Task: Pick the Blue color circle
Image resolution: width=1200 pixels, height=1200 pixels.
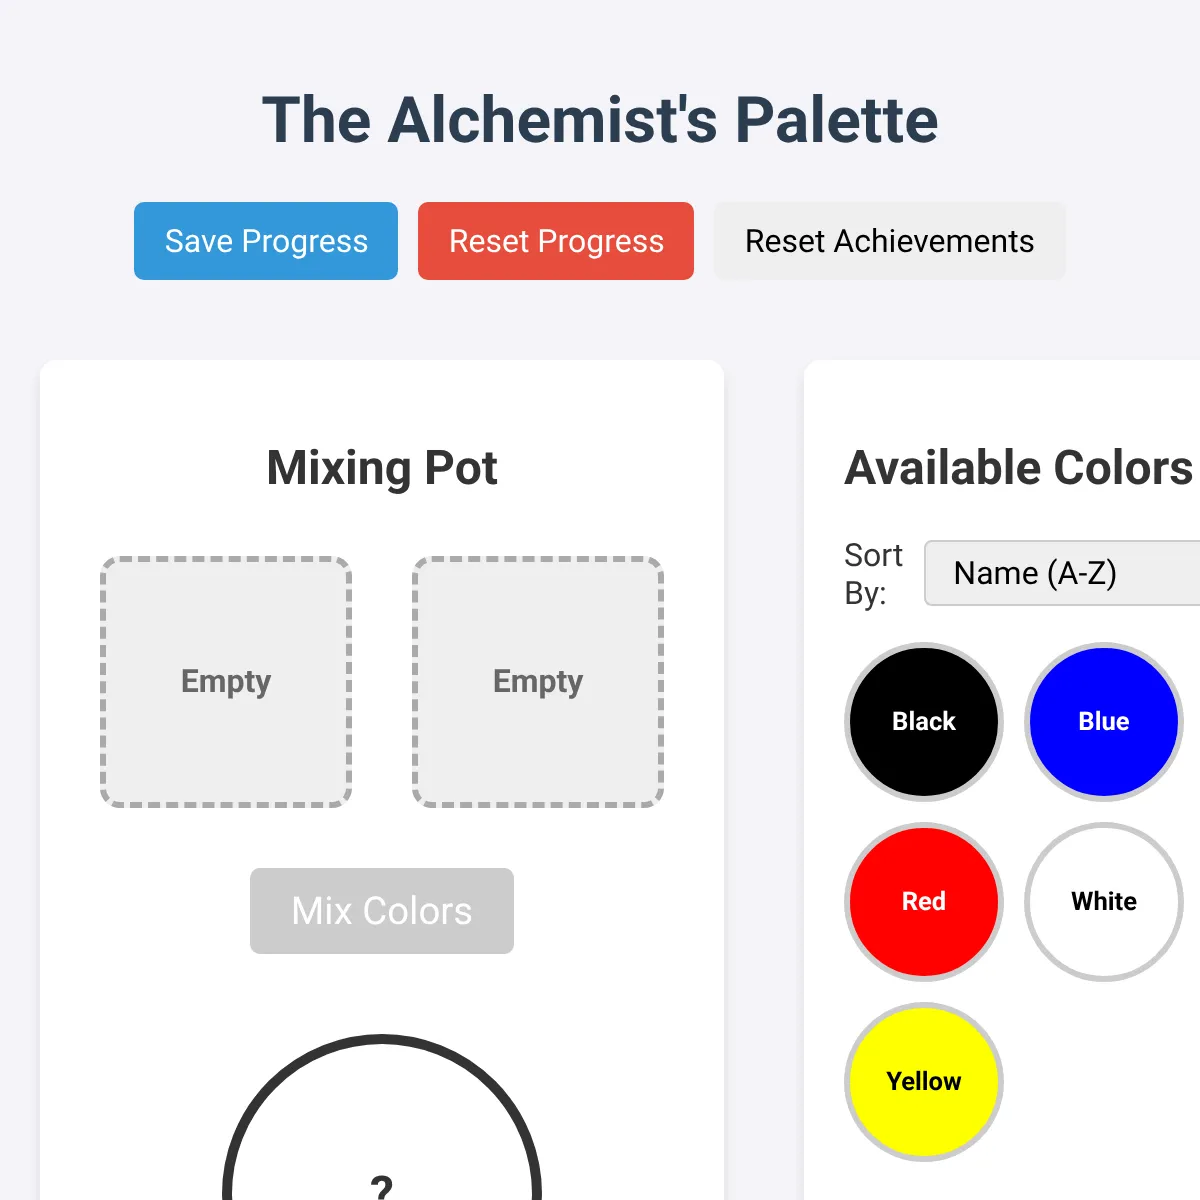Action: [x=1104, y=722]
